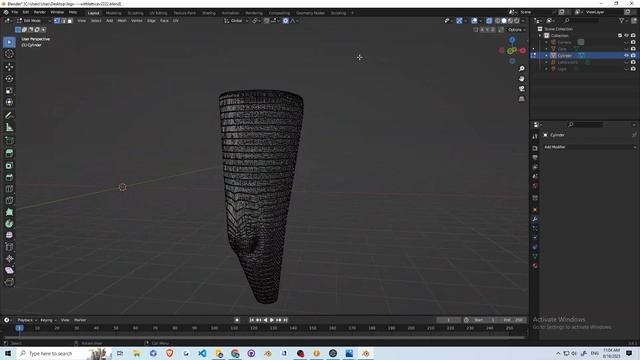Click the blue Z axis gizmo handle

click(512, 40)
